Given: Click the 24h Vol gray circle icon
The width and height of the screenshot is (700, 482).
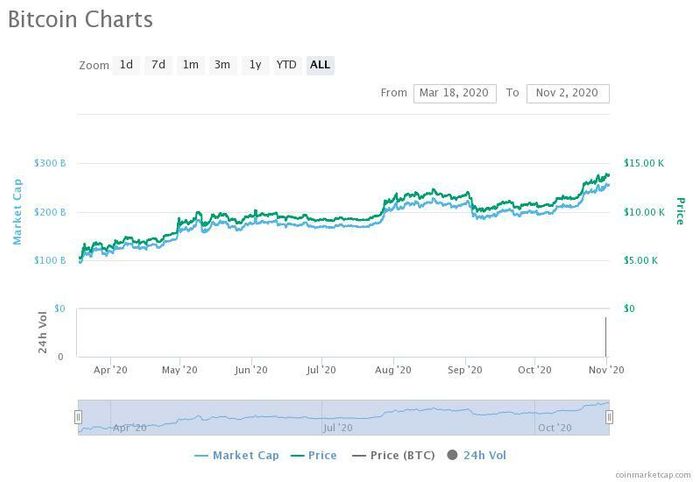Looking at the screenshot, I should click(x=452, y=455).
